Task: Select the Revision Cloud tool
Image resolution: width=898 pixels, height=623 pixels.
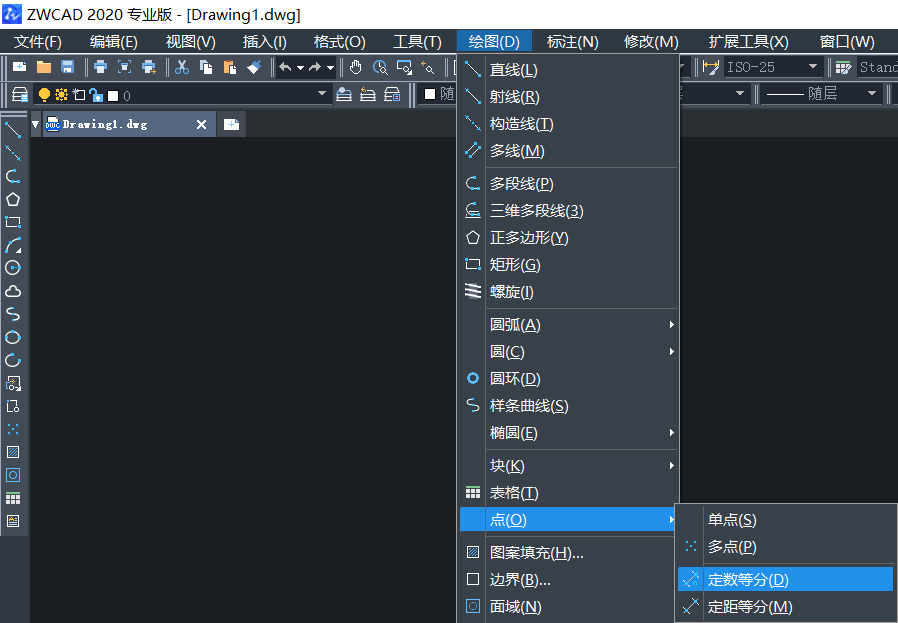Action: click(x=13, y=291)
